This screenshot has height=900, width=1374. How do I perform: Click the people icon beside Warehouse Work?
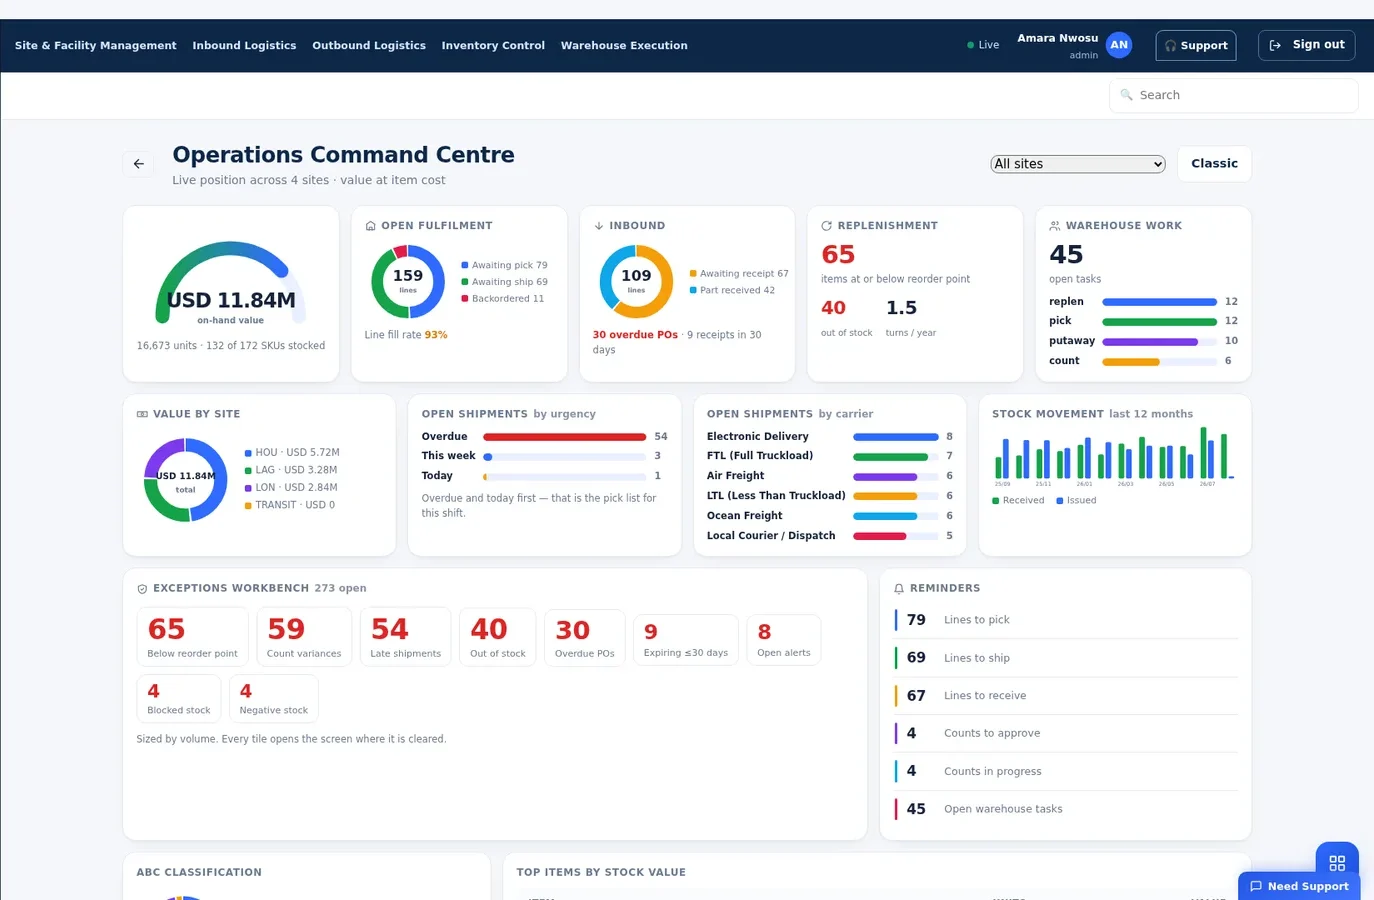tap(1055, 226)
